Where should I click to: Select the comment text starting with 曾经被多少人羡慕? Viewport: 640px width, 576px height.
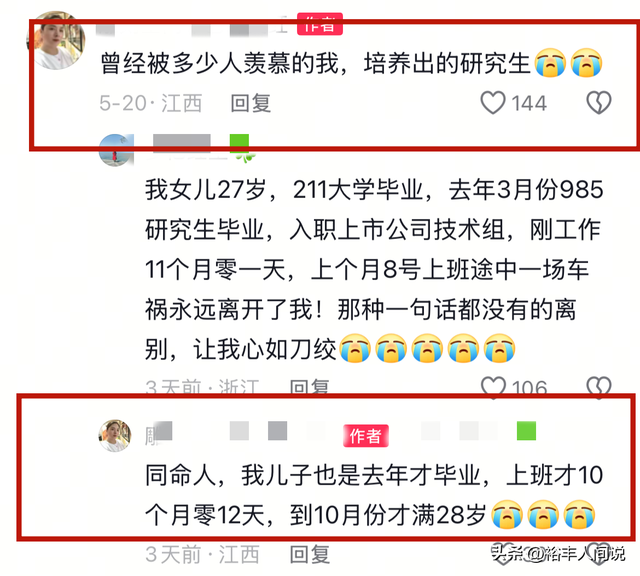pos(351,63)
